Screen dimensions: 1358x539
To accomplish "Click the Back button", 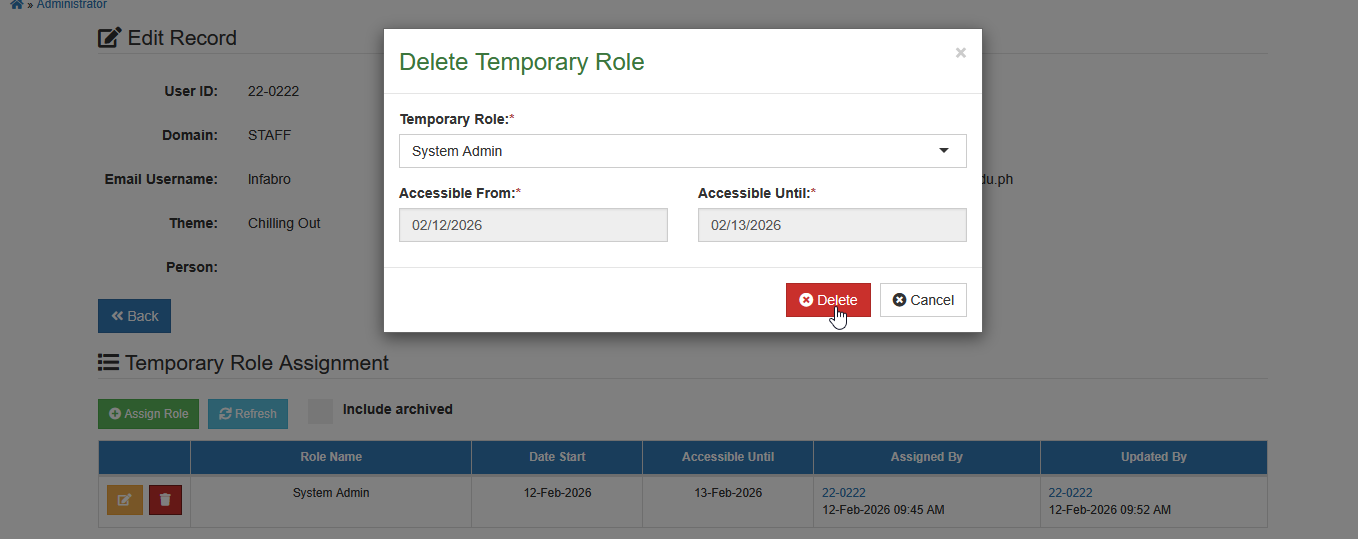I will [x=135, y=316].
